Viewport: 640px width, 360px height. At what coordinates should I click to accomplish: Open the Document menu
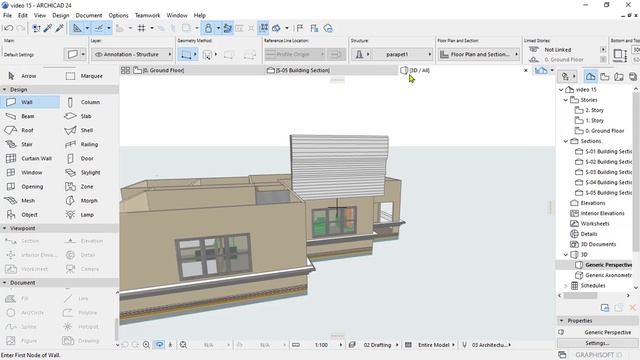point(89,16)
